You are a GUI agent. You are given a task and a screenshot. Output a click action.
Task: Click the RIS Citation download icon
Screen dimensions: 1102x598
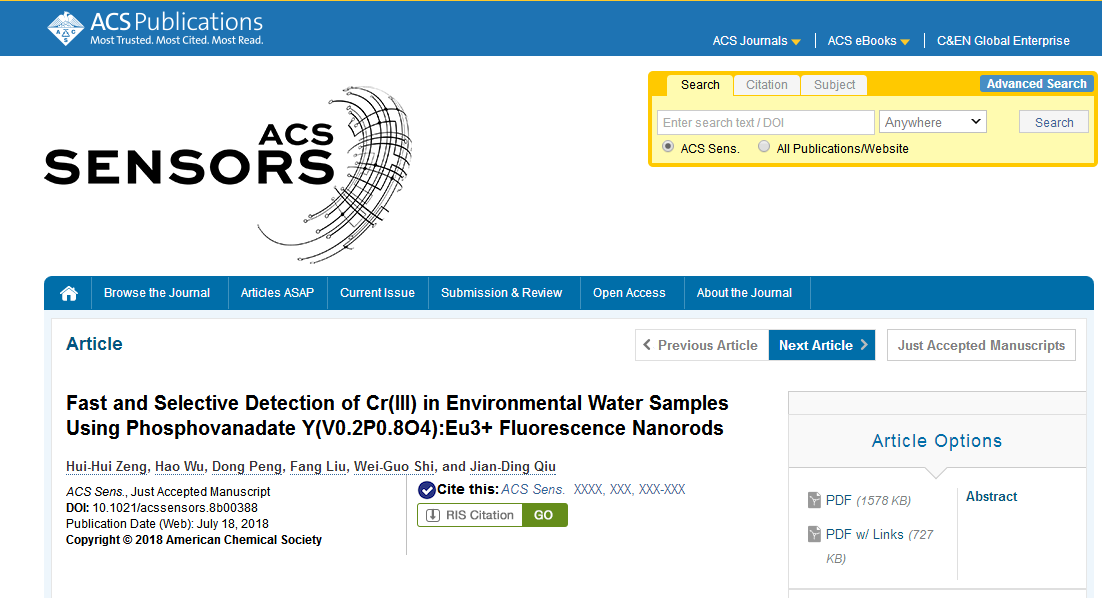click(x=433, y=515)
